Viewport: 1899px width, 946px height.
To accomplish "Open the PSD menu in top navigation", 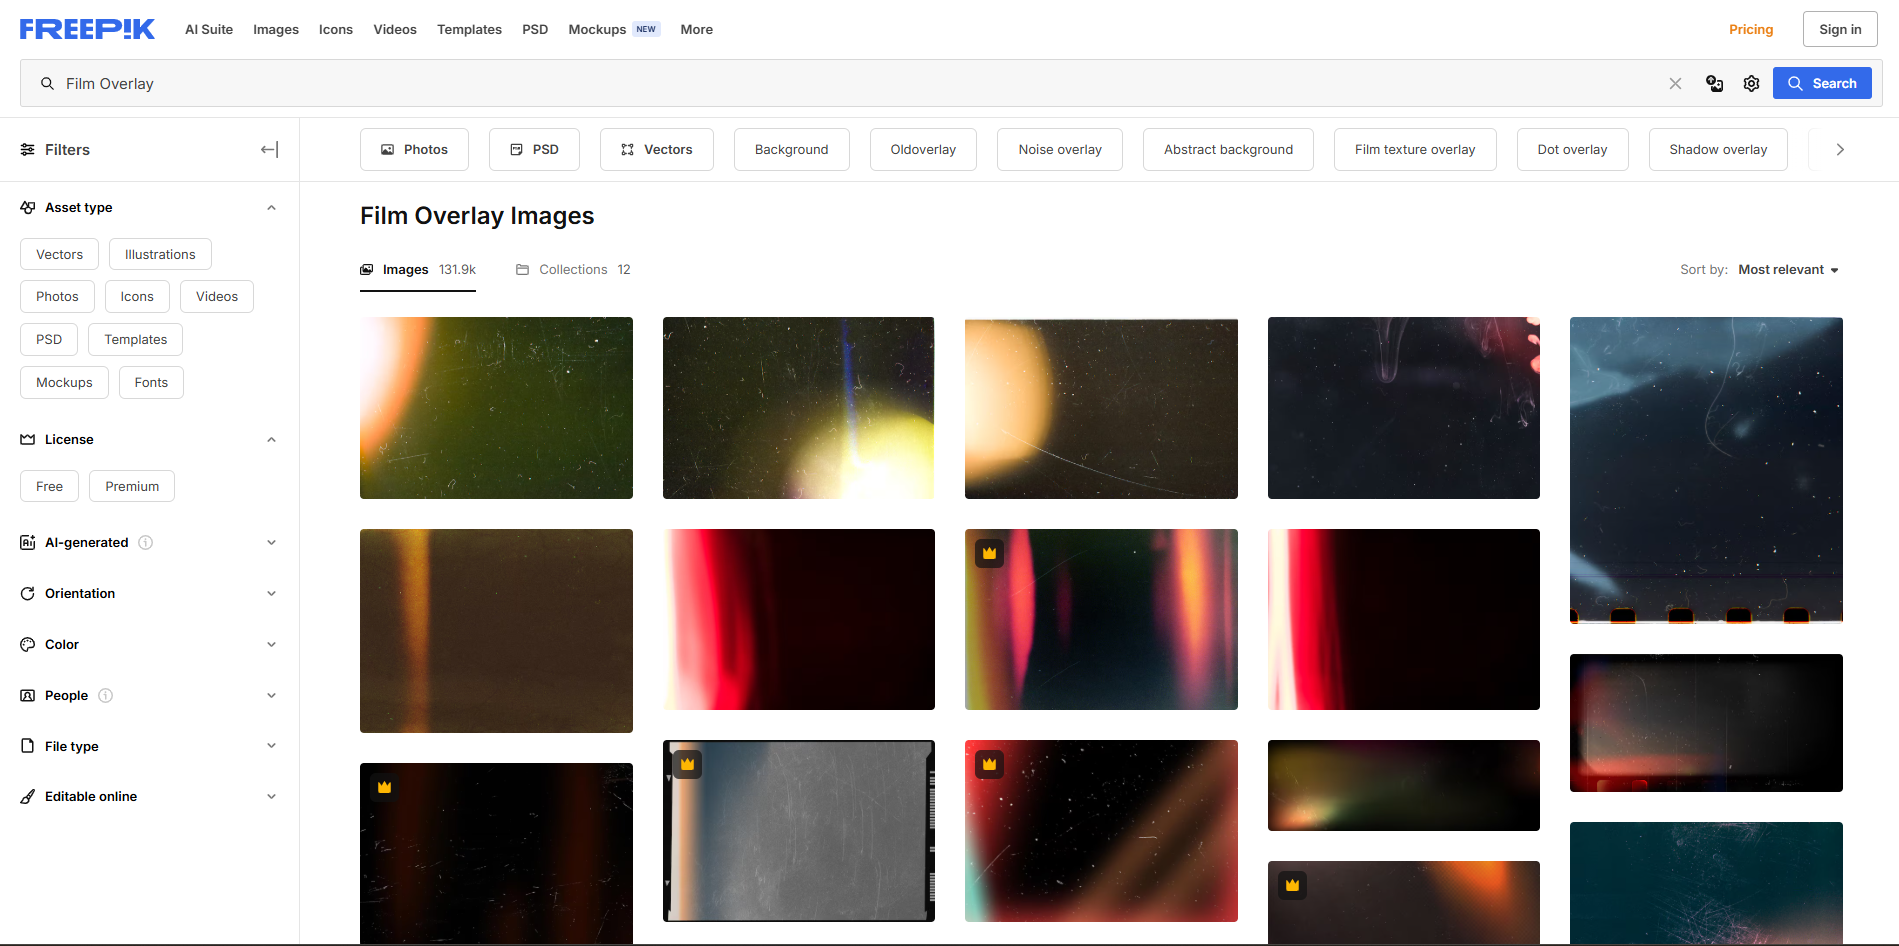I will tap(535, 30).
